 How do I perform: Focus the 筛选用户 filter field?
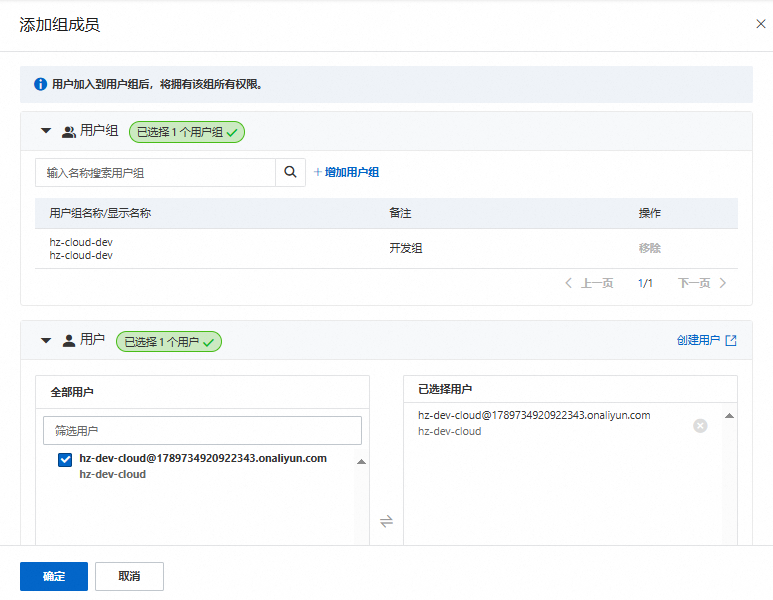[x=203, y=431]
